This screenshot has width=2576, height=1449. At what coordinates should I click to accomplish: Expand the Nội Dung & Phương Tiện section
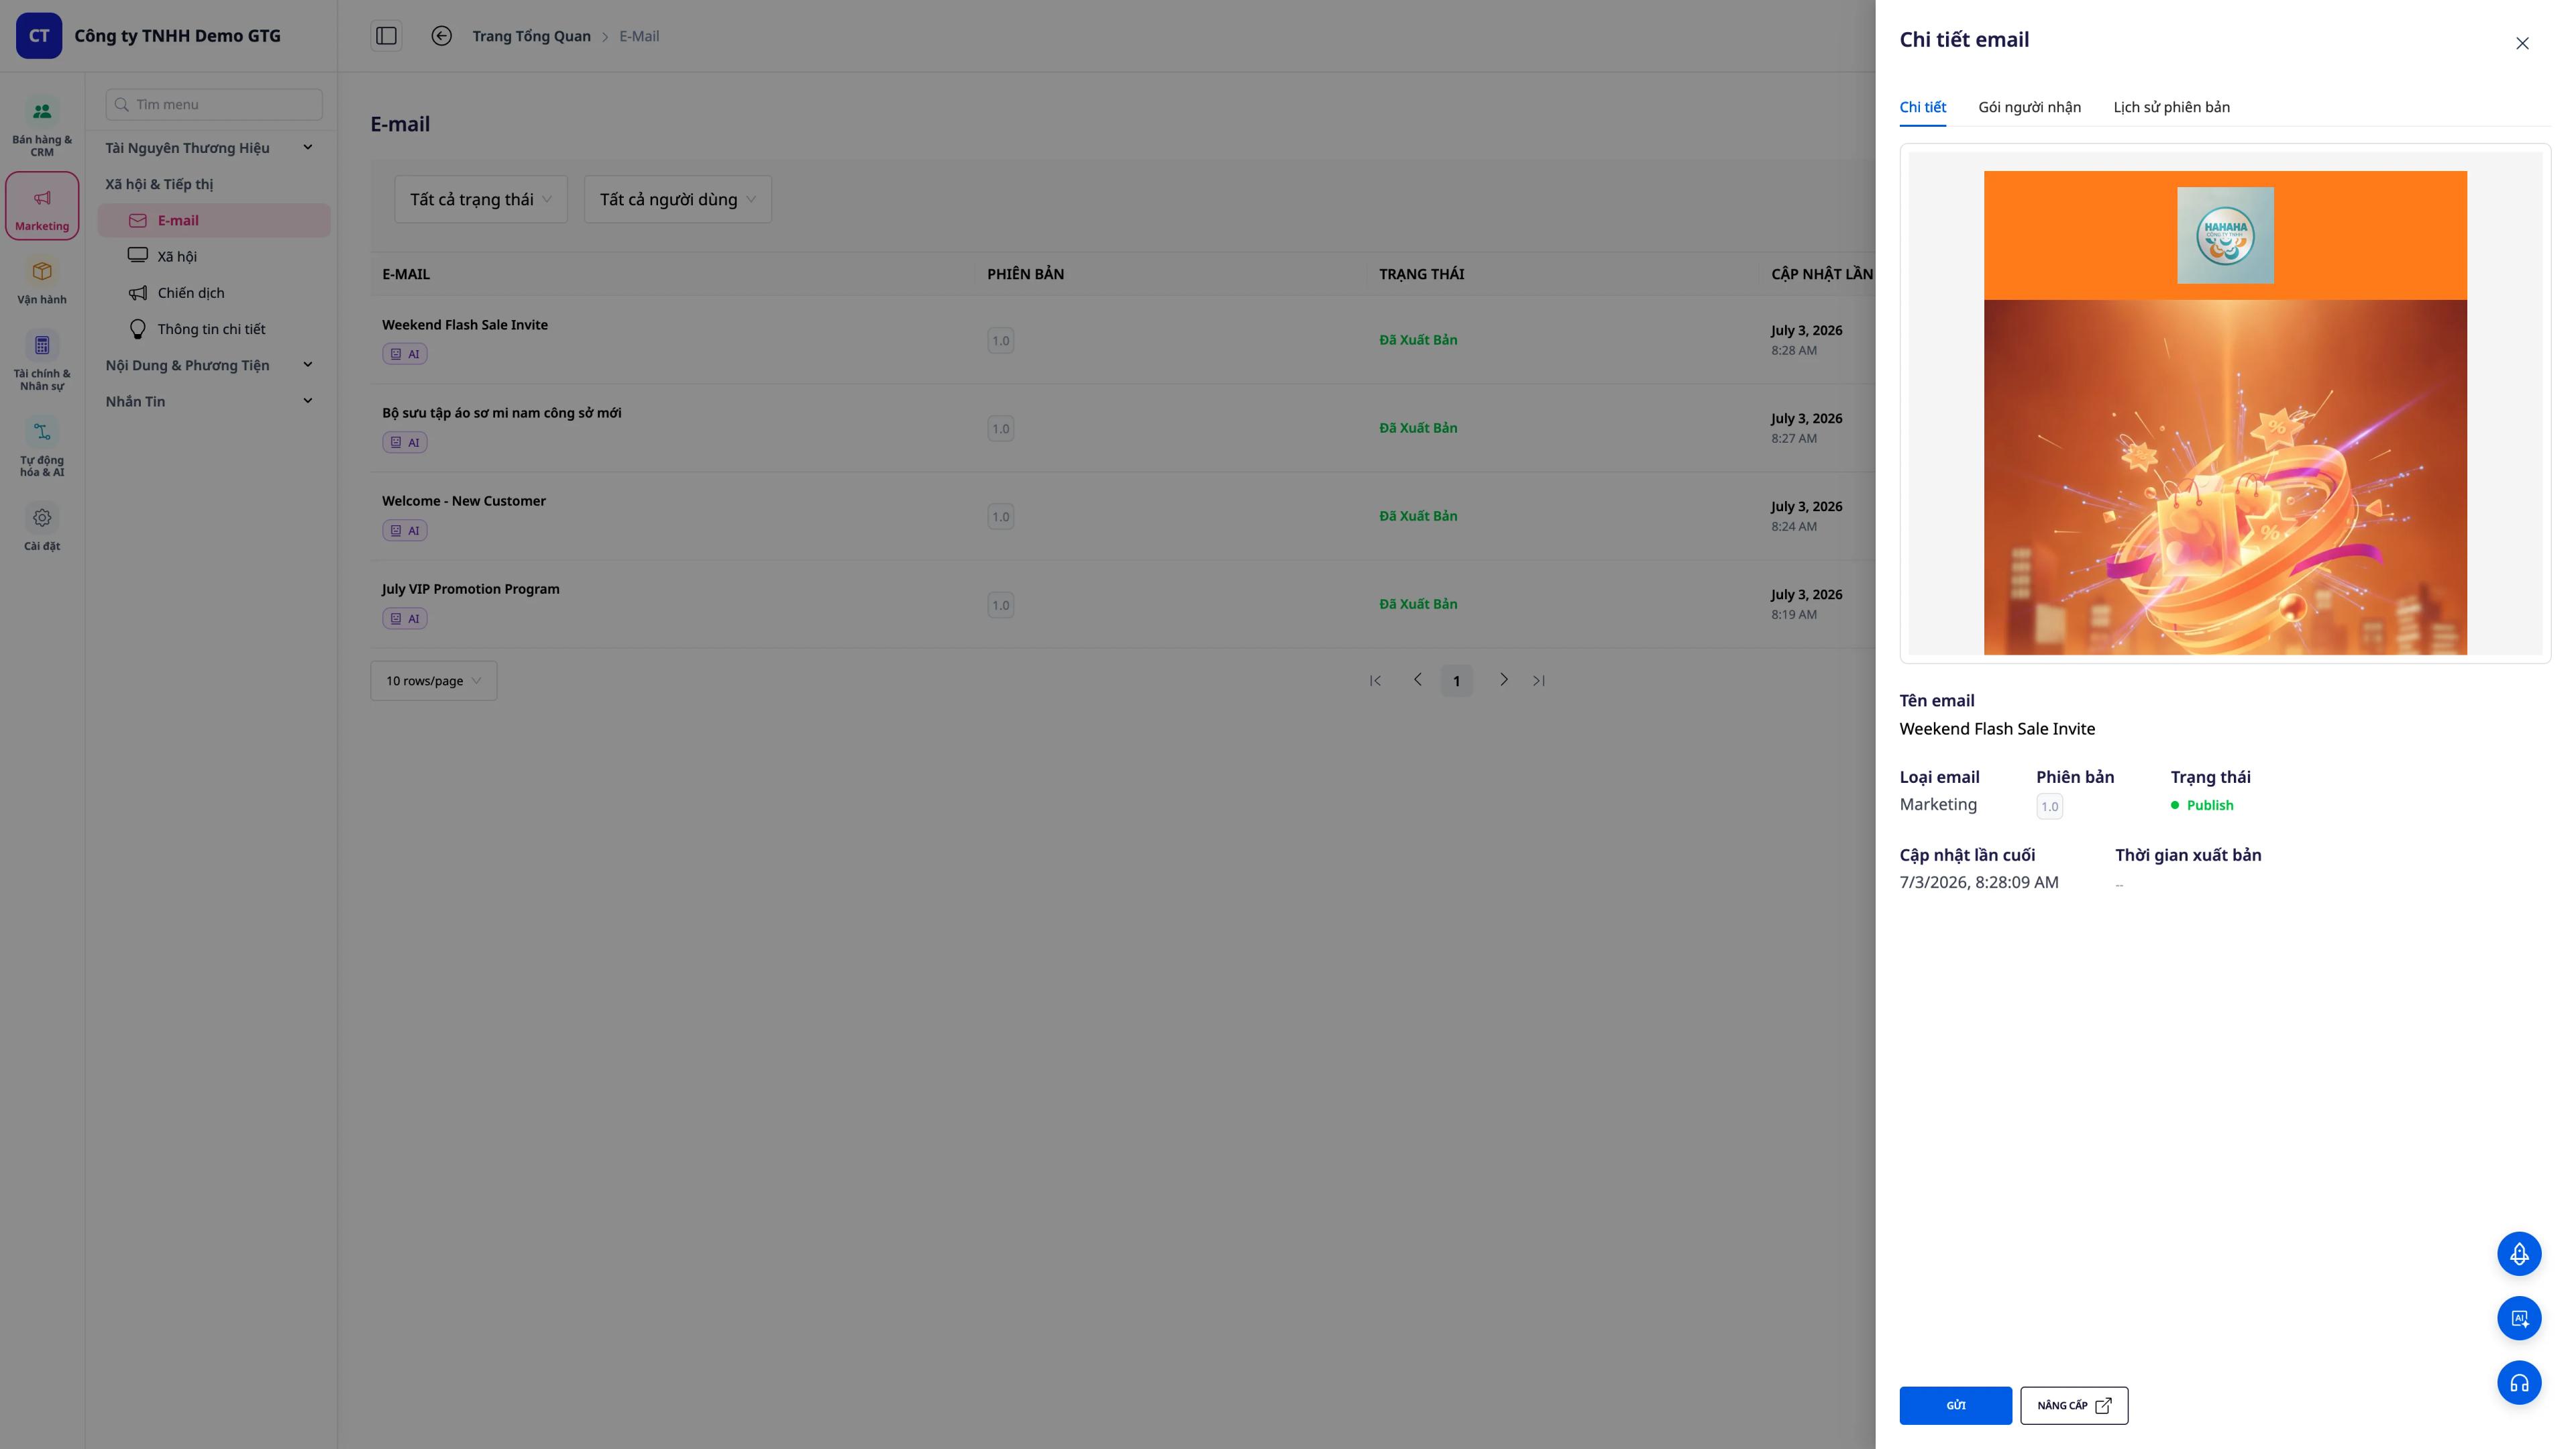(210, 365)
